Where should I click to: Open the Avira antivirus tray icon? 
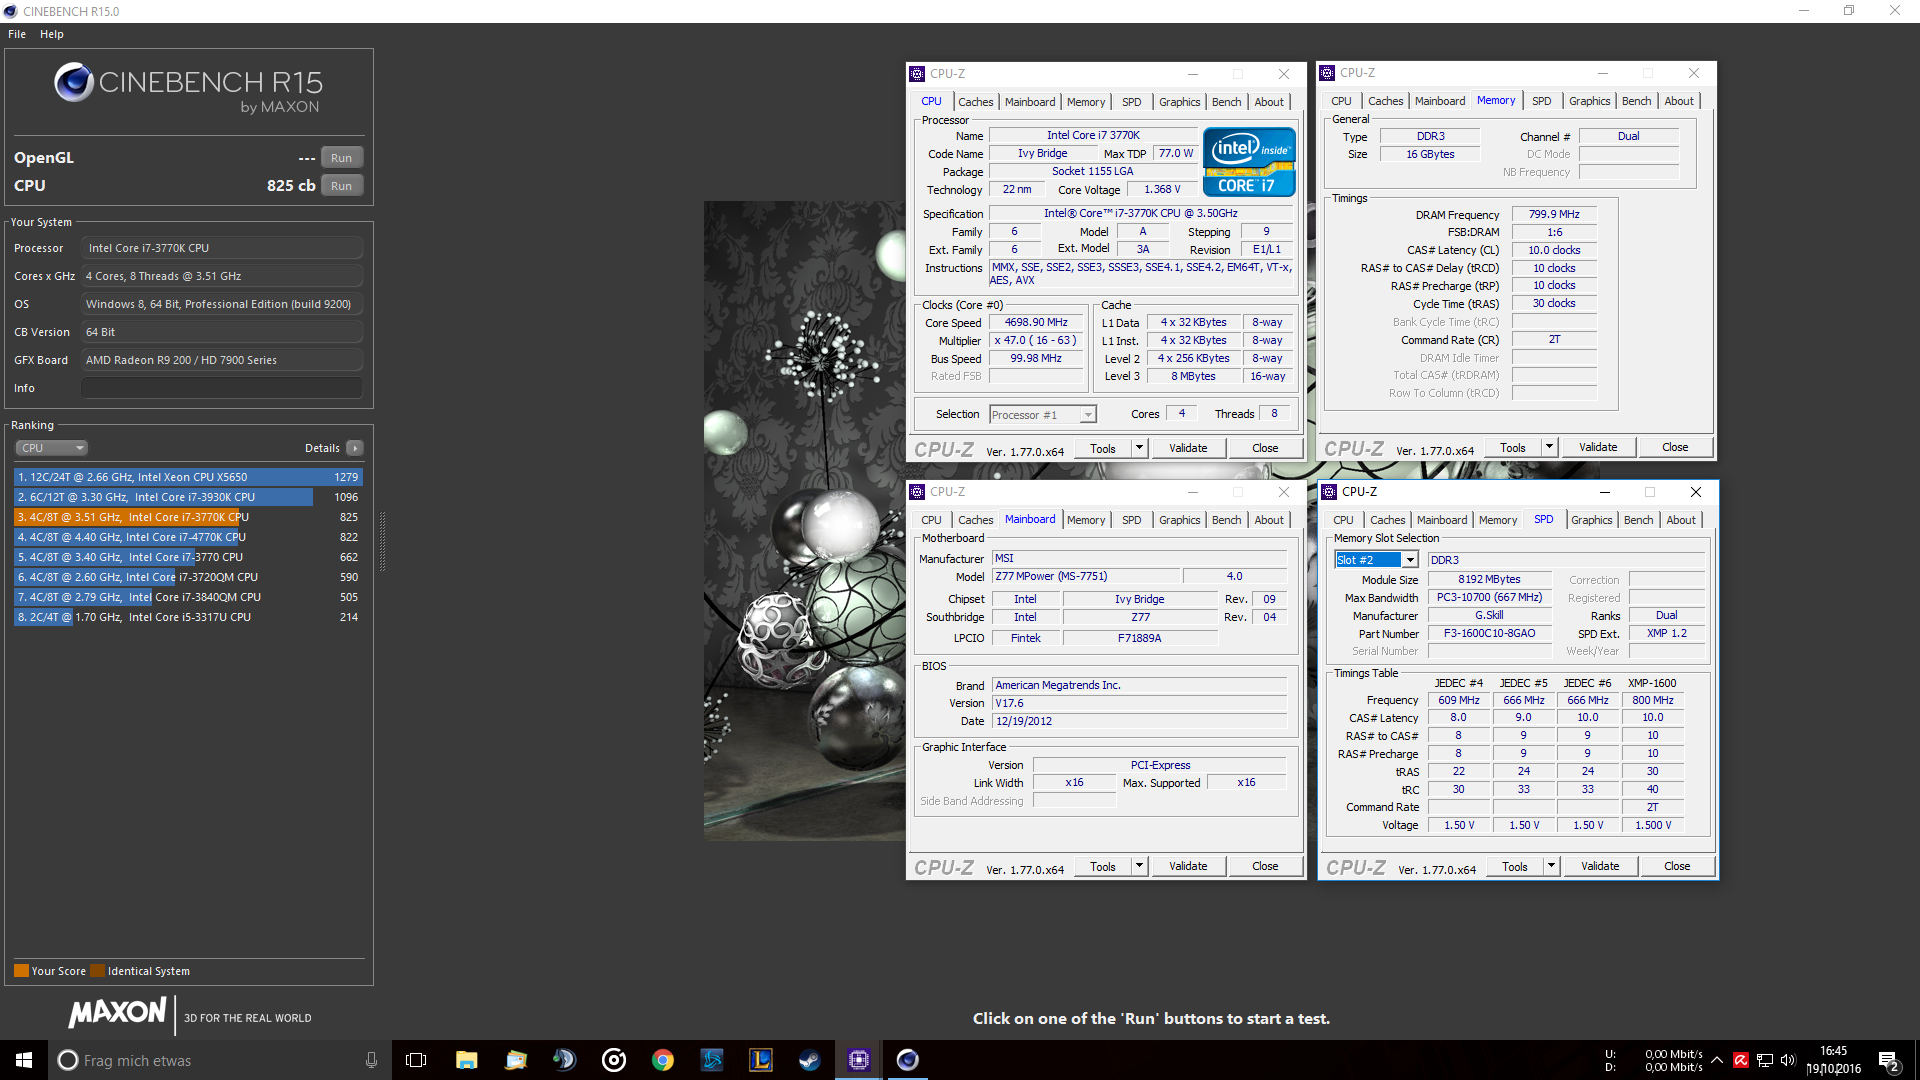[x=1741, y=1060]
